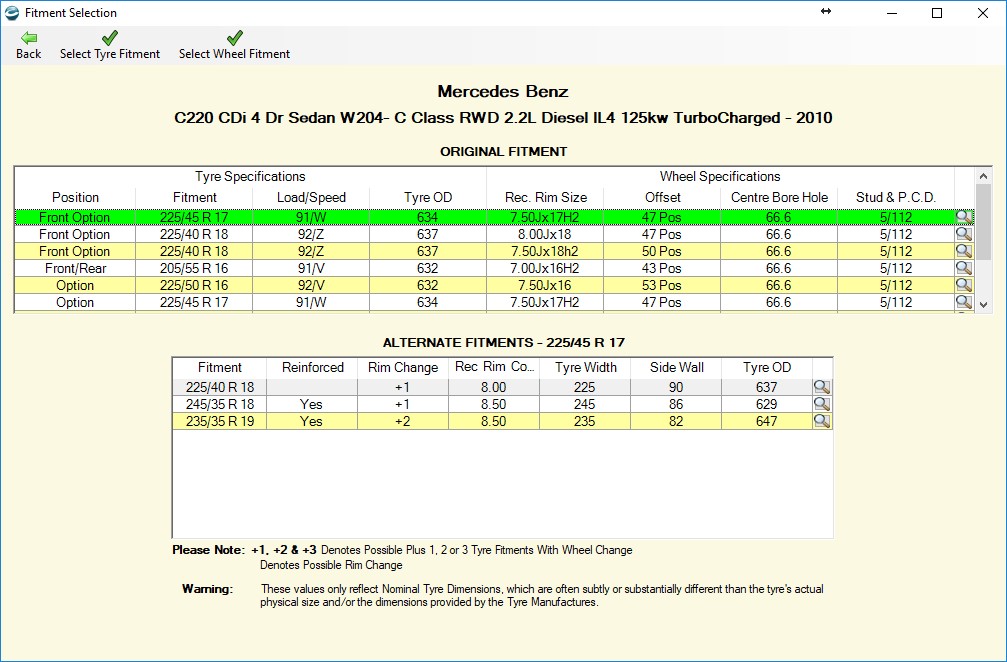
Task: Click the 225/50 R 16 fitment cell
Action: point(195,285)
